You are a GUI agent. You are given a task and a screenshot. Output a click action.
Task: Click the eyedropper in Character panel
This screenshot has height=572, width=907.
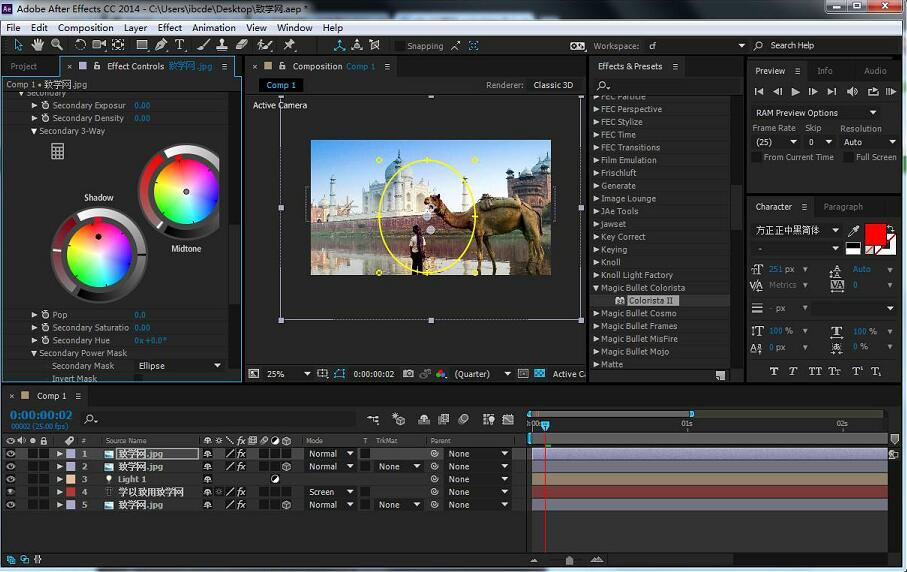[852, 230]
